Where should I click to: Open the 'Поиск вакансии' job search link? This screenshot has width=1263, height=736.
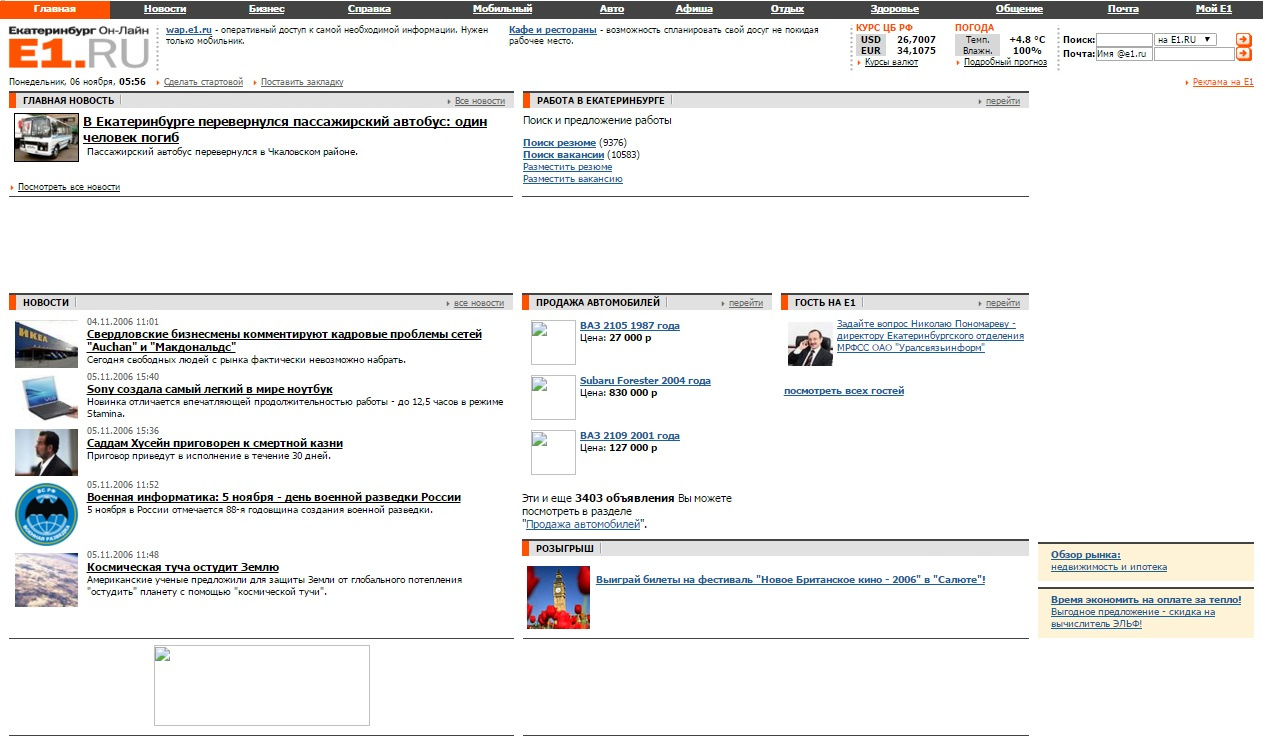(x=563, y=155)
